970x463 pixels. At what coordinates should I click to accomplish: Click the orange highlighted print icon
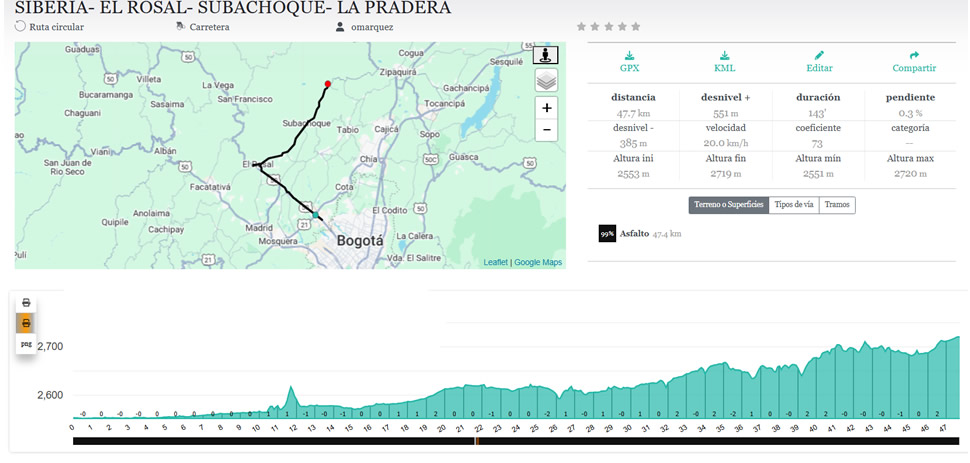(27, 323)
